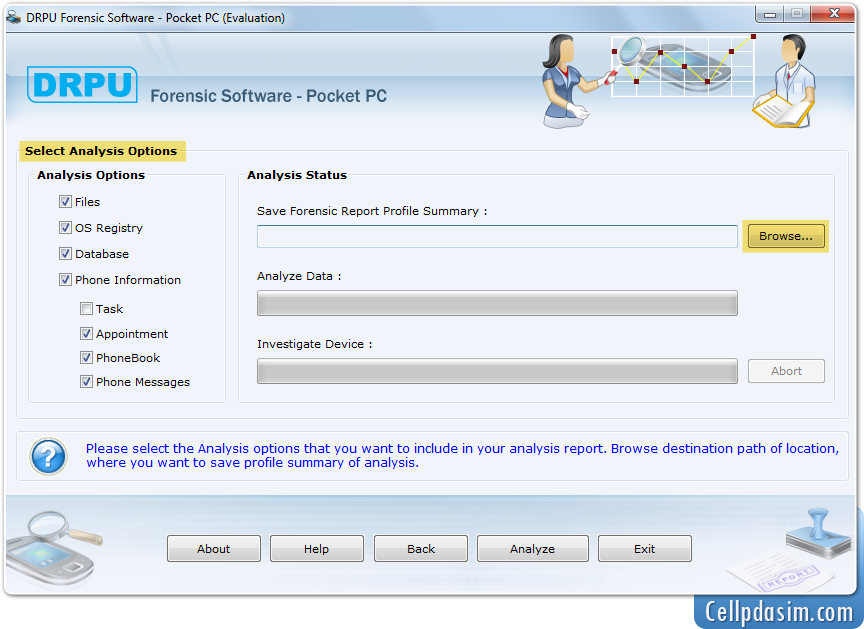
Task: Click 'Save Forensic Report Profile Summary' label
Action: (x=372, y=211)
